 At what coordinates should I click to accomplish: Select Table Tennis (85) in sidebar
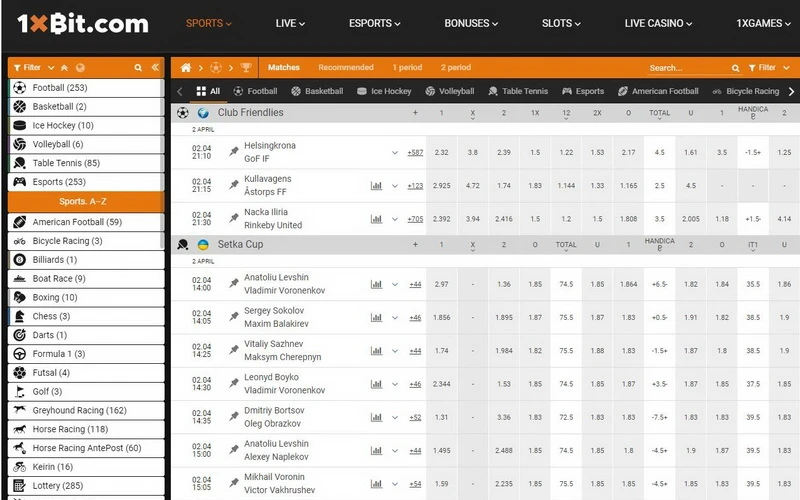86,163
